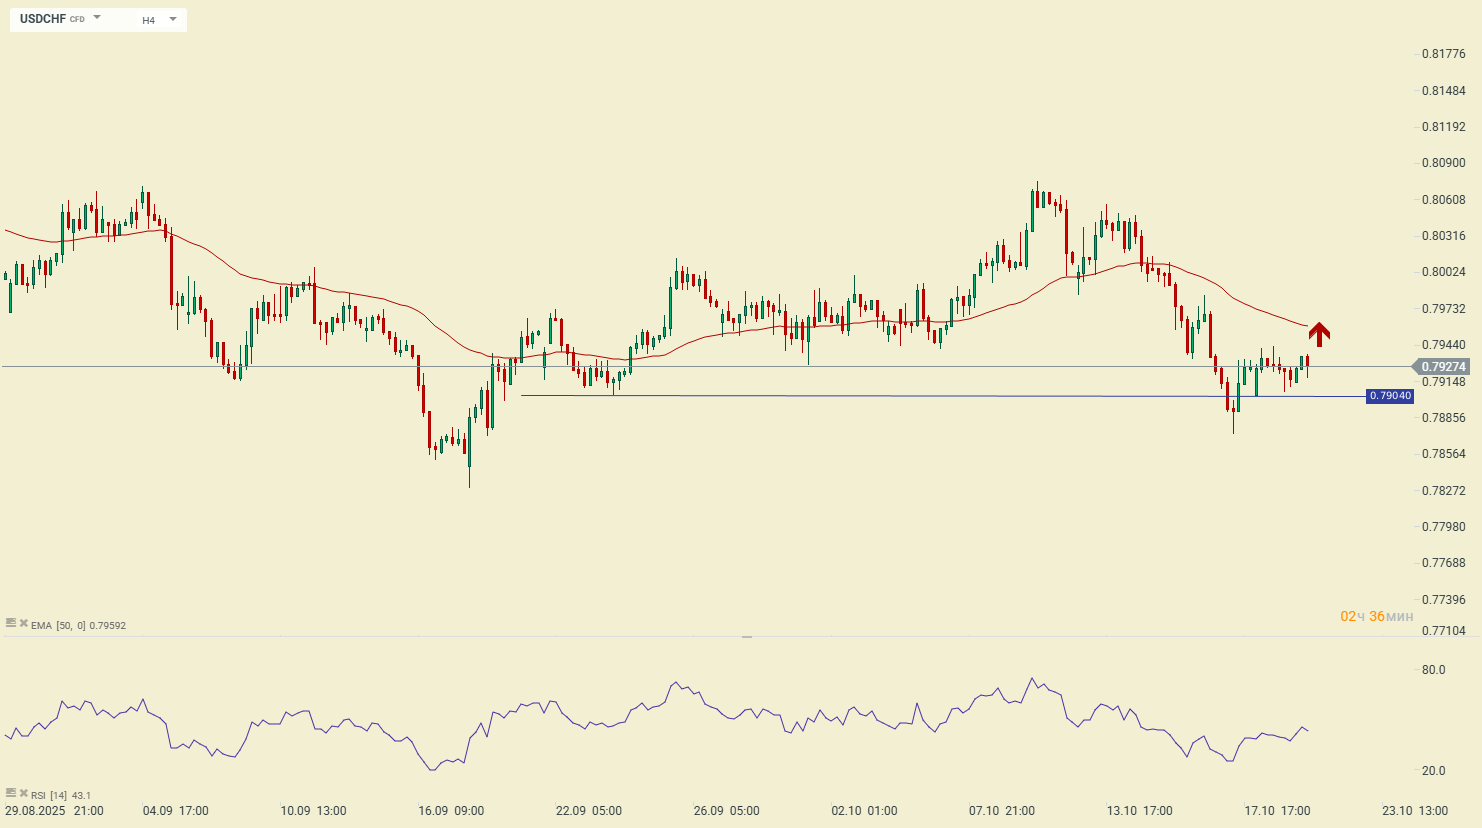
Task: Open the USDCHF symbol dropdown
Action: tap(97, 18)
